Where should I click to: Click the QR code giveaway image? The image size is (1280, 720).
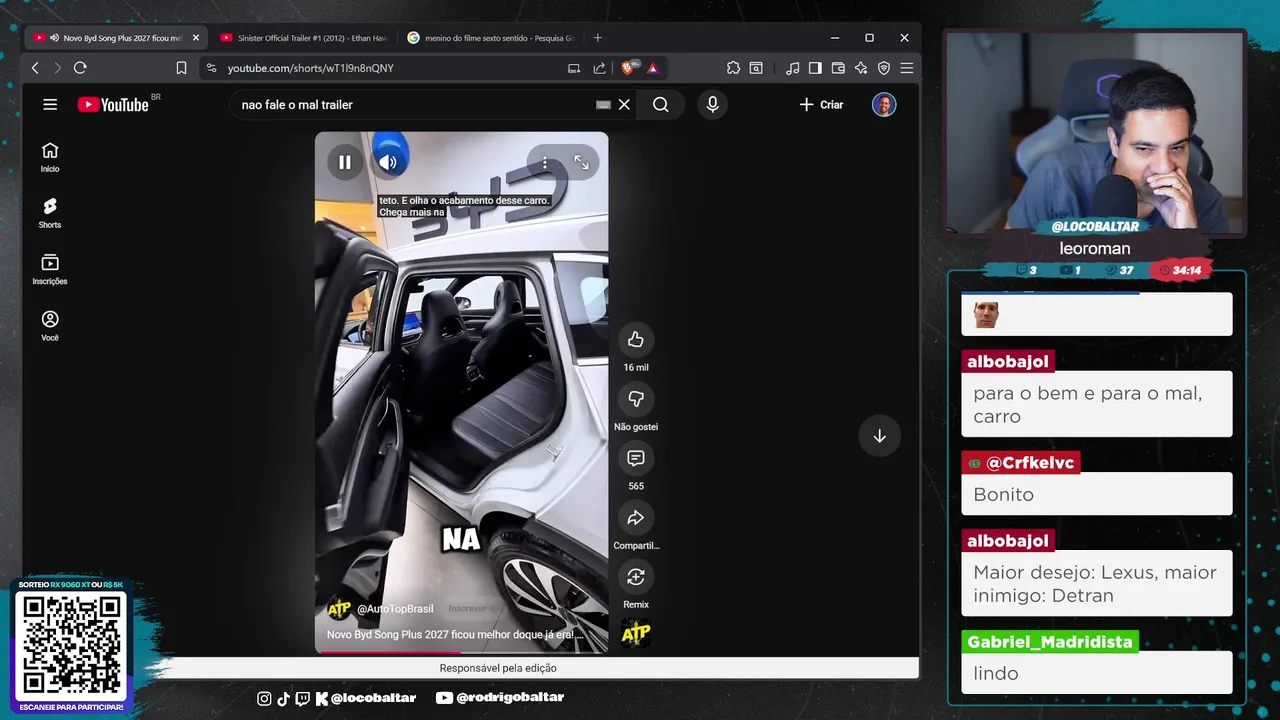[x=71, y=646]
